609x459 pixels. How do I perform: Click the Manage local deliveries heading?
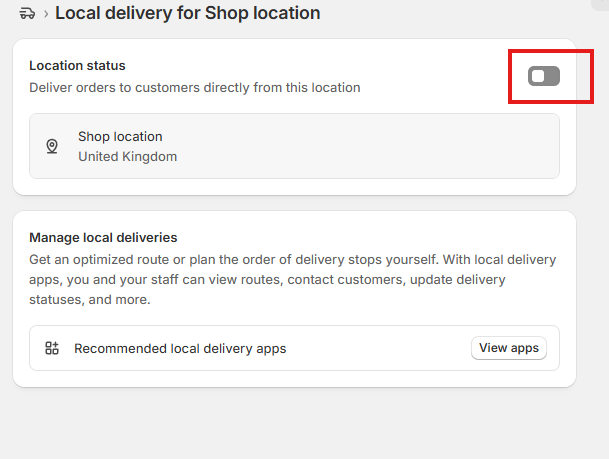[x=103, y=238]
